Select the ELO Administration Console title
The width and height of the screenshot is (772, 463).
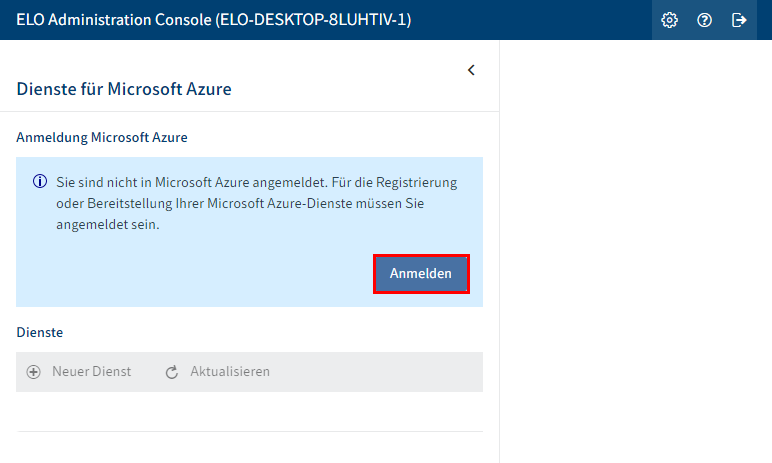click(x=214, y=20)
